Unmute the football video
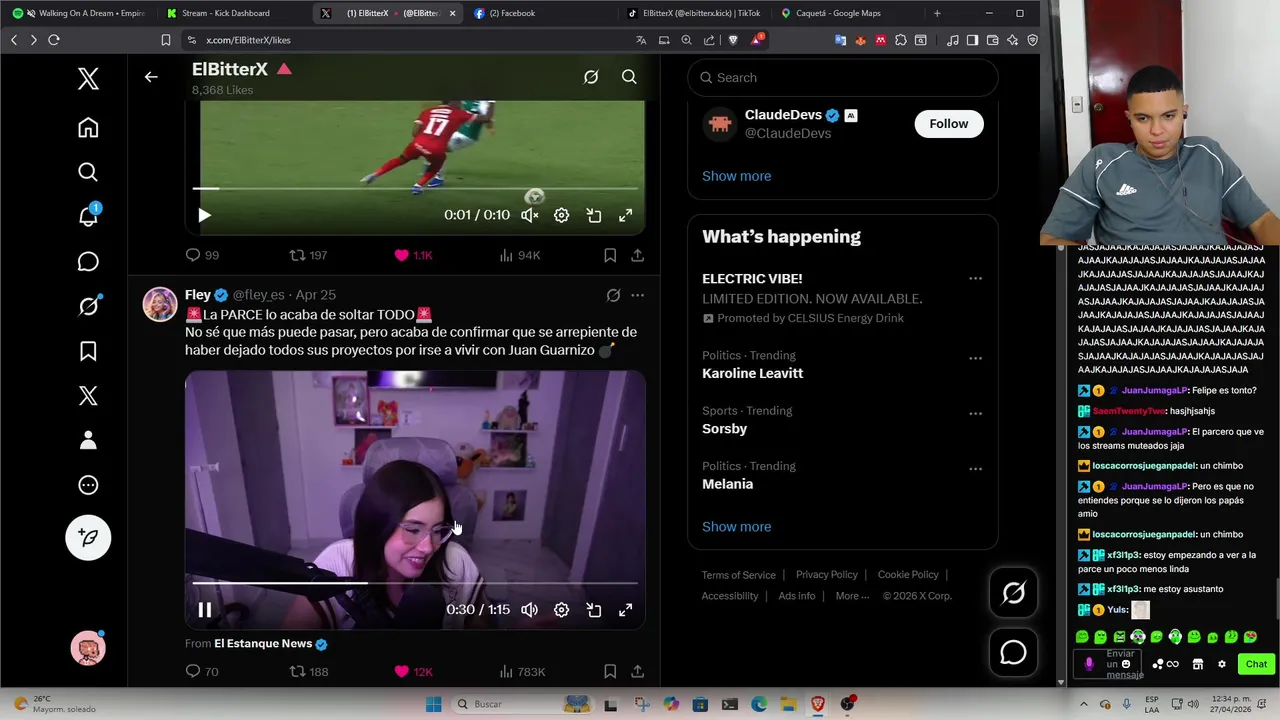Screen dimensions: 1280x720 [x=530, y=215]
